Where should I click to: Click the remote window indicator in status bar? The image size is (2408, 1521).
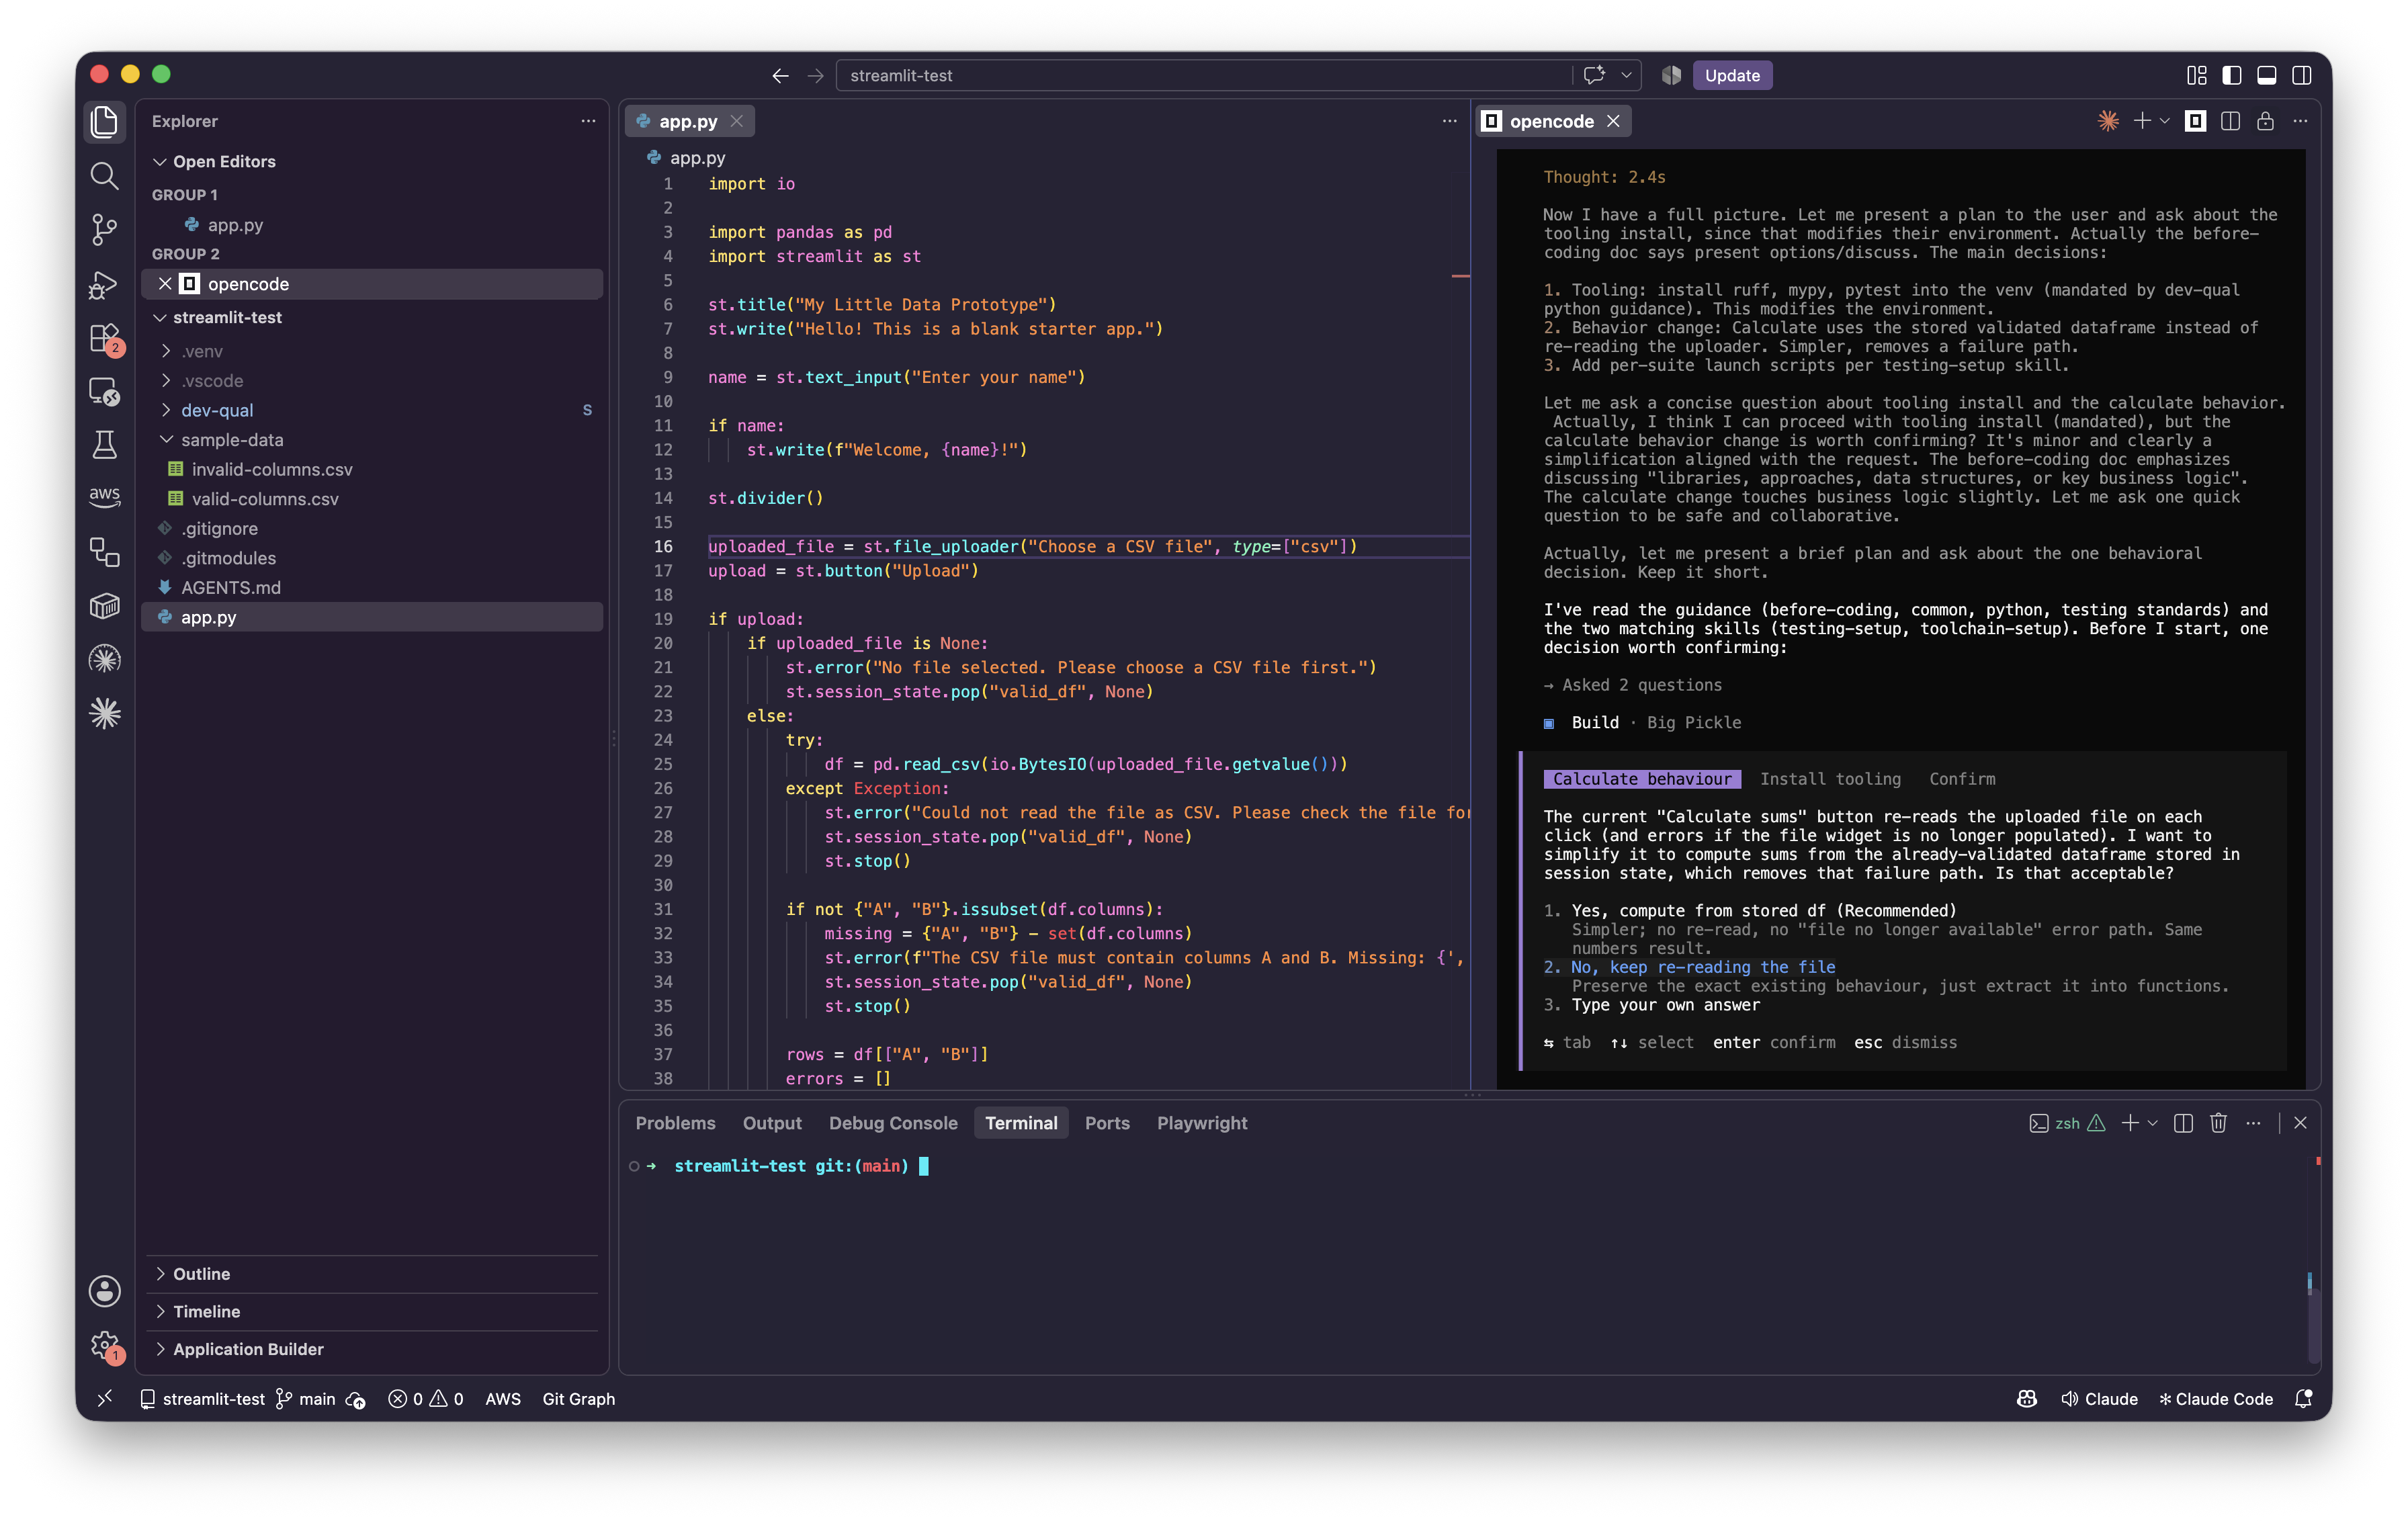[x=105, y=1399]
